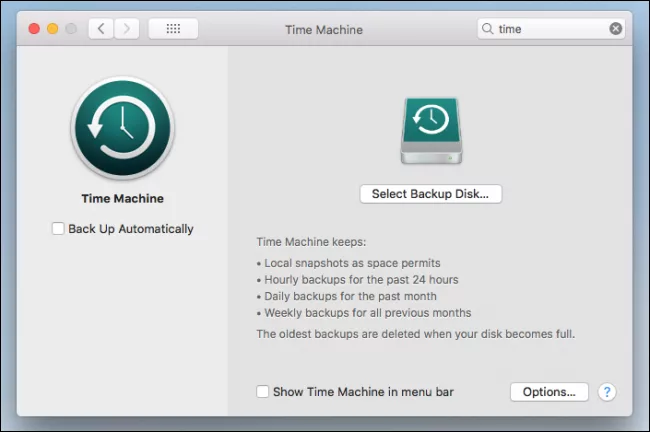Click the magnifying glass search icon
650x432 pixels.
coord(488,29)
